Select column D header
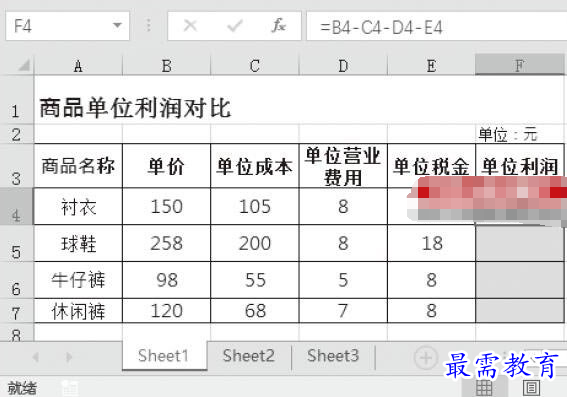Screen dimensions: 567x397 pyautogui.click(x=343, y=66)
